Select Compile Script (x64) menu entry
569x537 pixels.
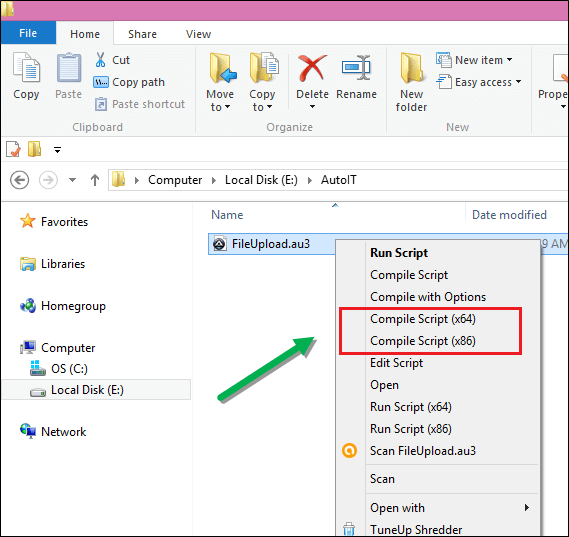423,319
